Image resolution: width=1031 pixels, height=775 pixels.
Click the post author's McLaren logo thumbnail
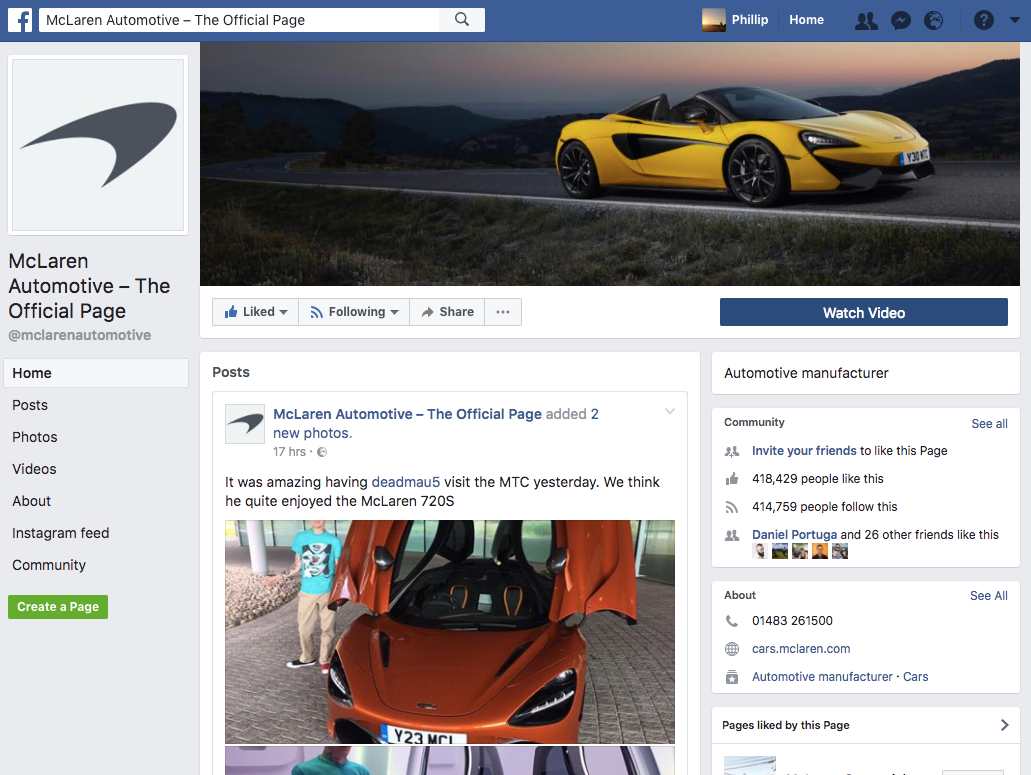[245, 424]
